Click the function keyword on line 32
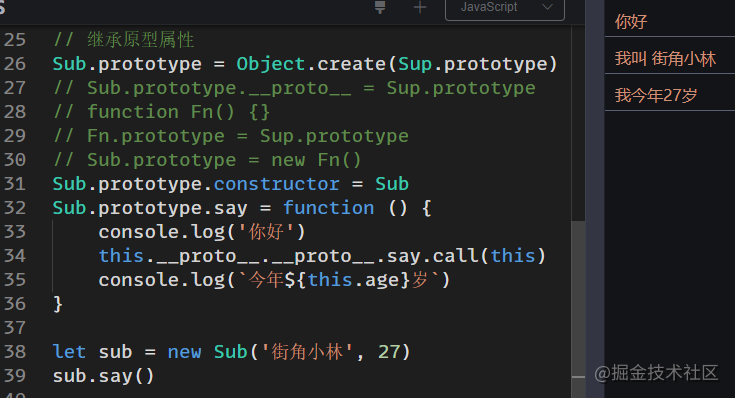This screenshot has height=398, width=735. pos(329,208)
